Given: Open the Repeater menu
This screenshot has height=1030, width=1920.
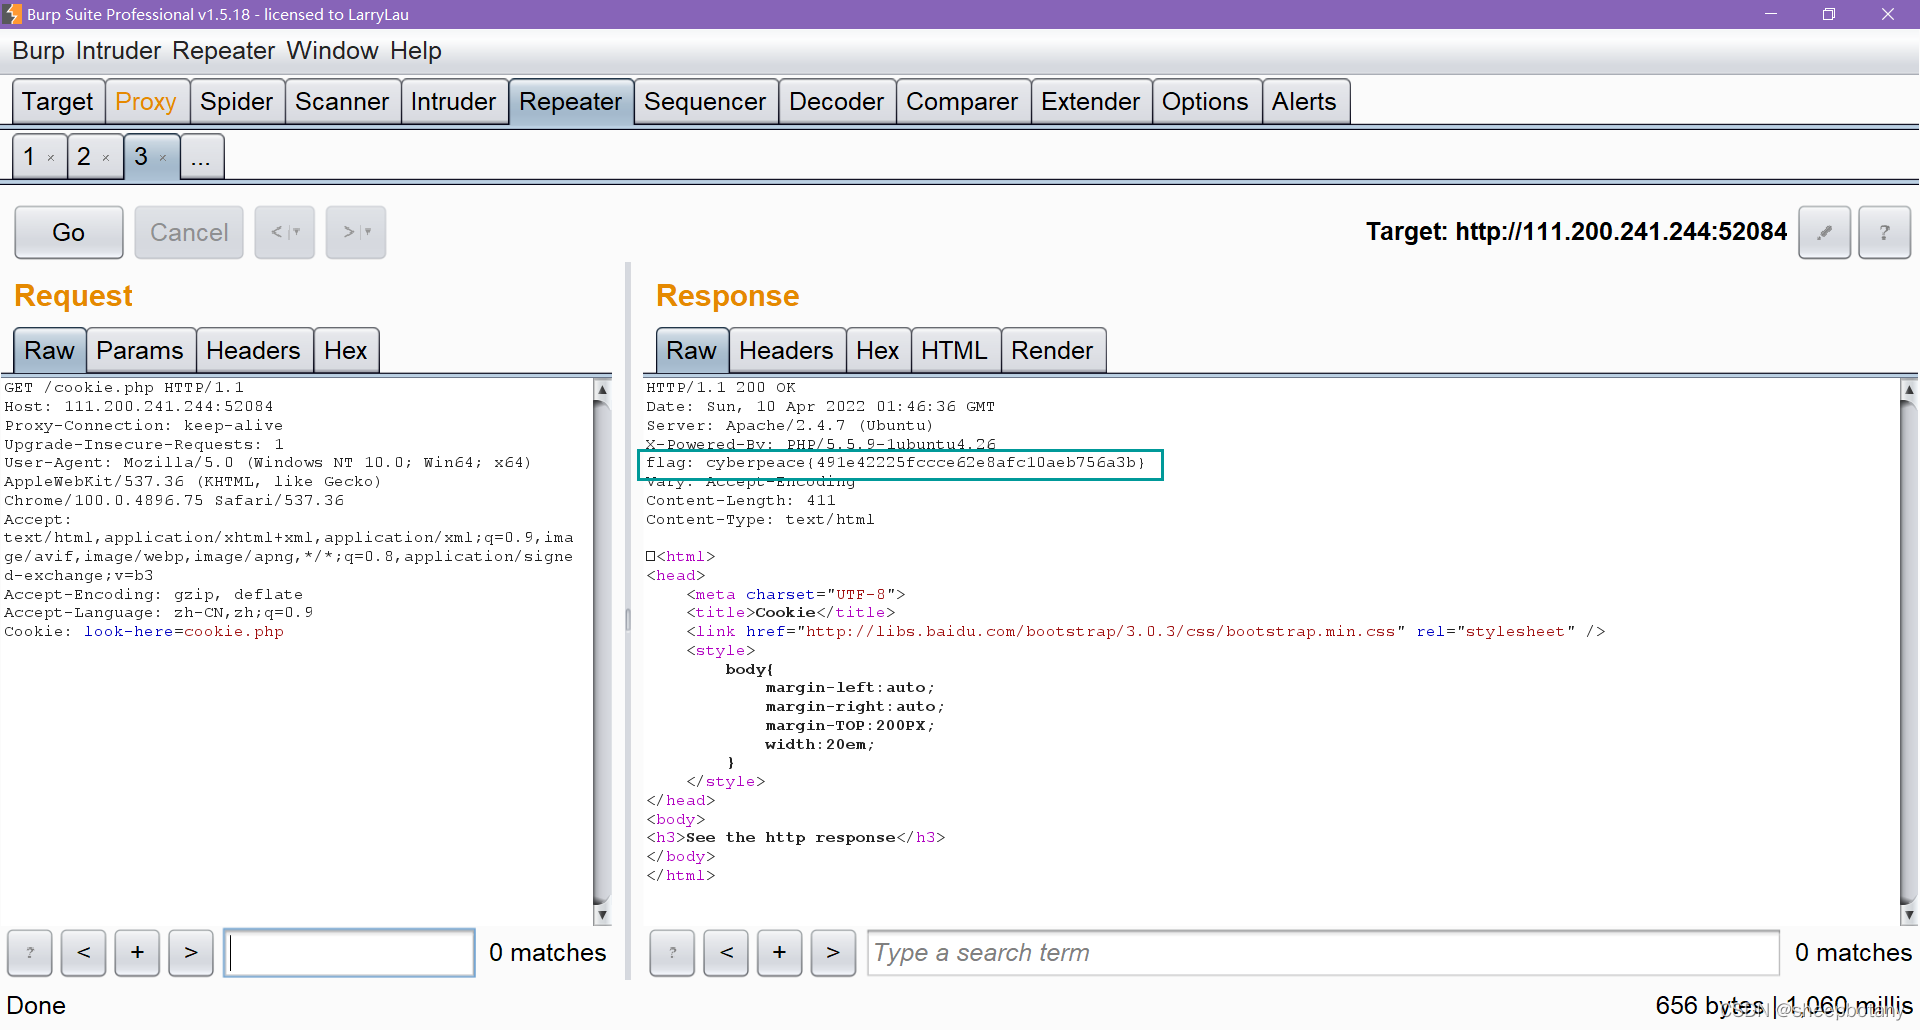Looking at the screenshot, I should tap(223, 51).
